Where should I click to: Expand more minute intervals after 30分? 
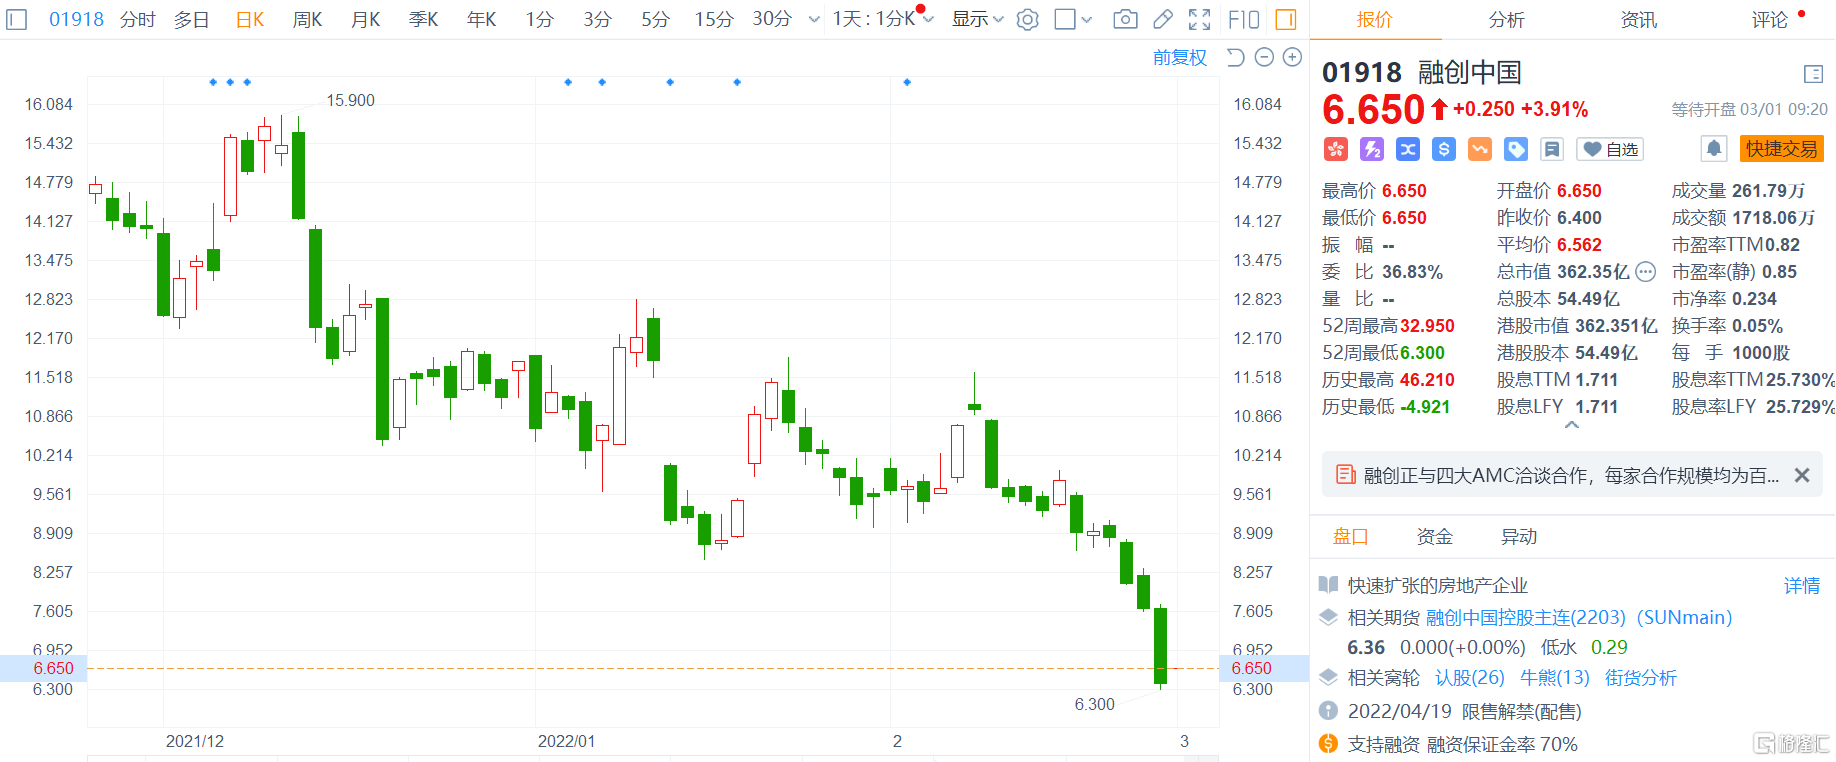(814, 19)
